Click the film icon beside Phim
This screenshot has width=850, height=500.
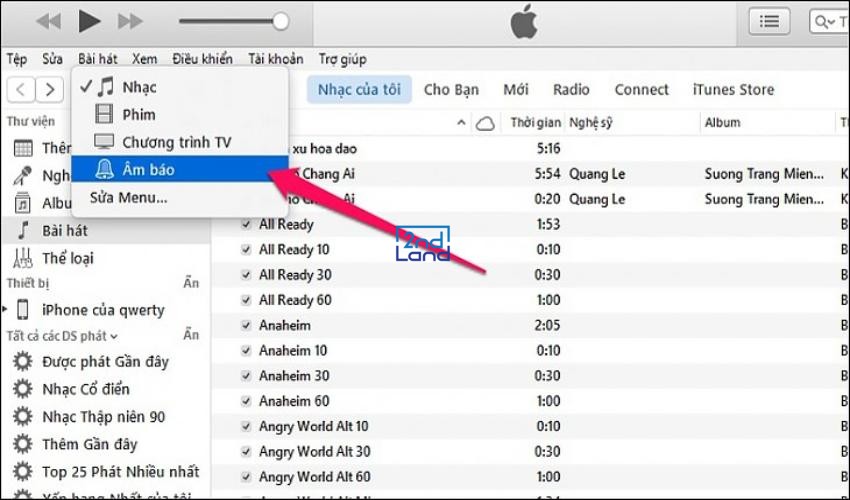coord(104,114)
